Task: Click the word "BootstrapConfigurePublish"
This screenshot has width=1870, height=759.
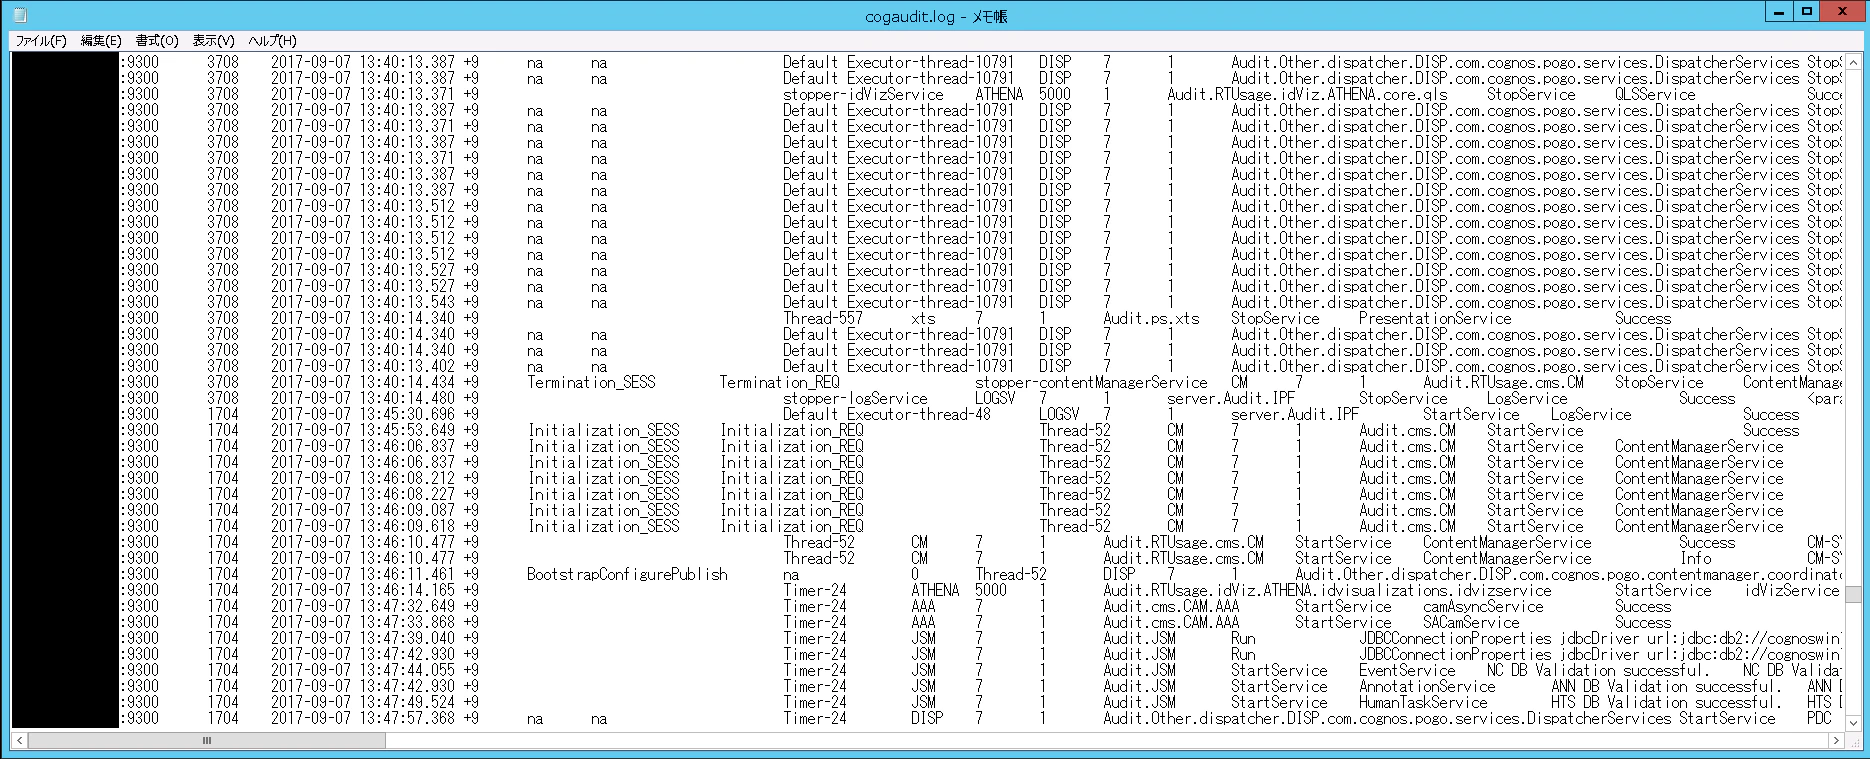Action: coord(627,574)
